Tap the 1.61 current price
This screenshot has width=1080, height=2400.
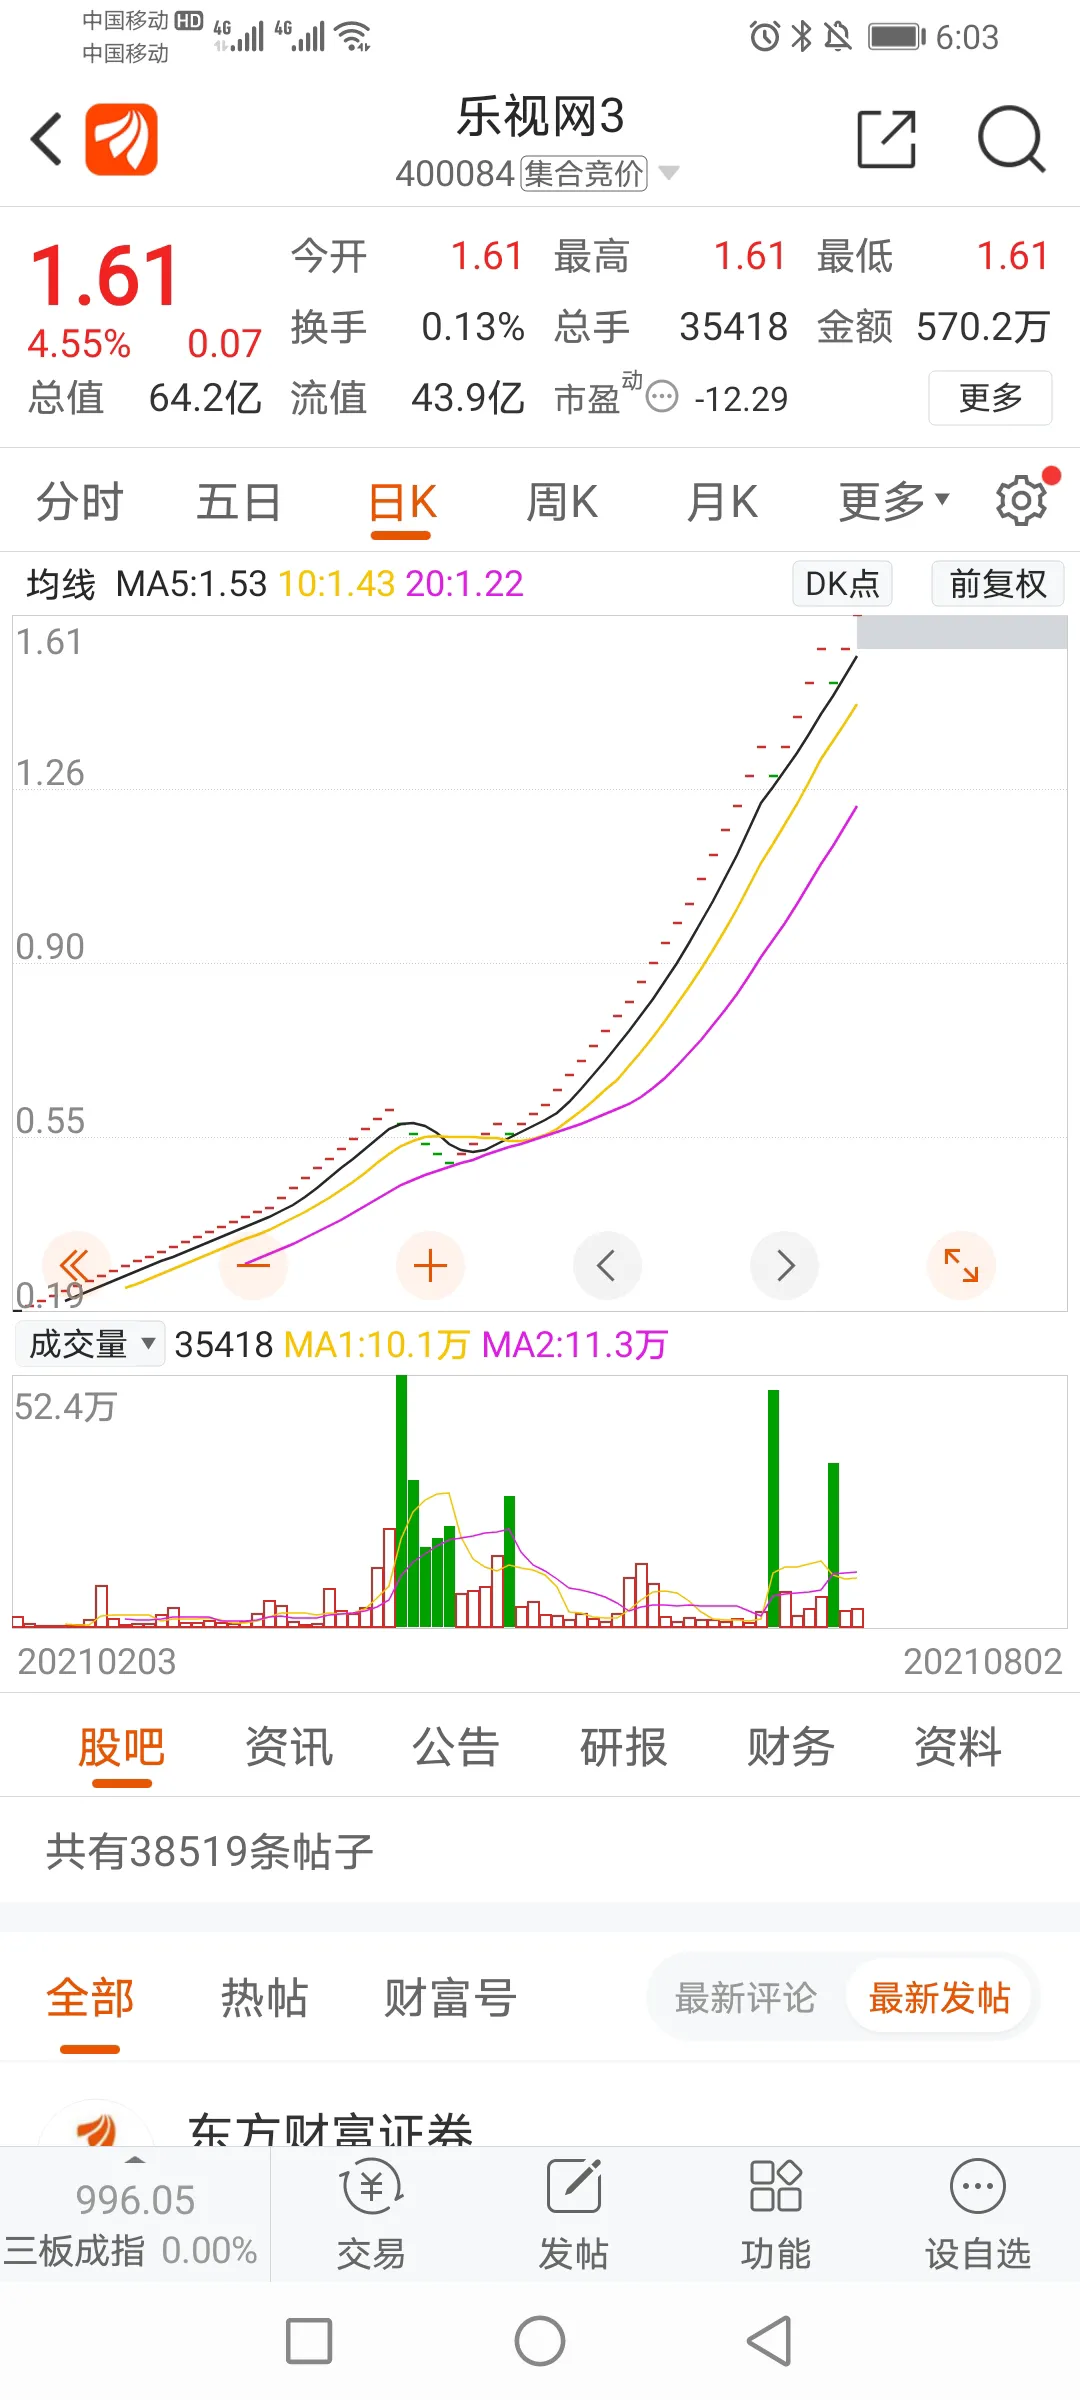click(x=104, y=276)
